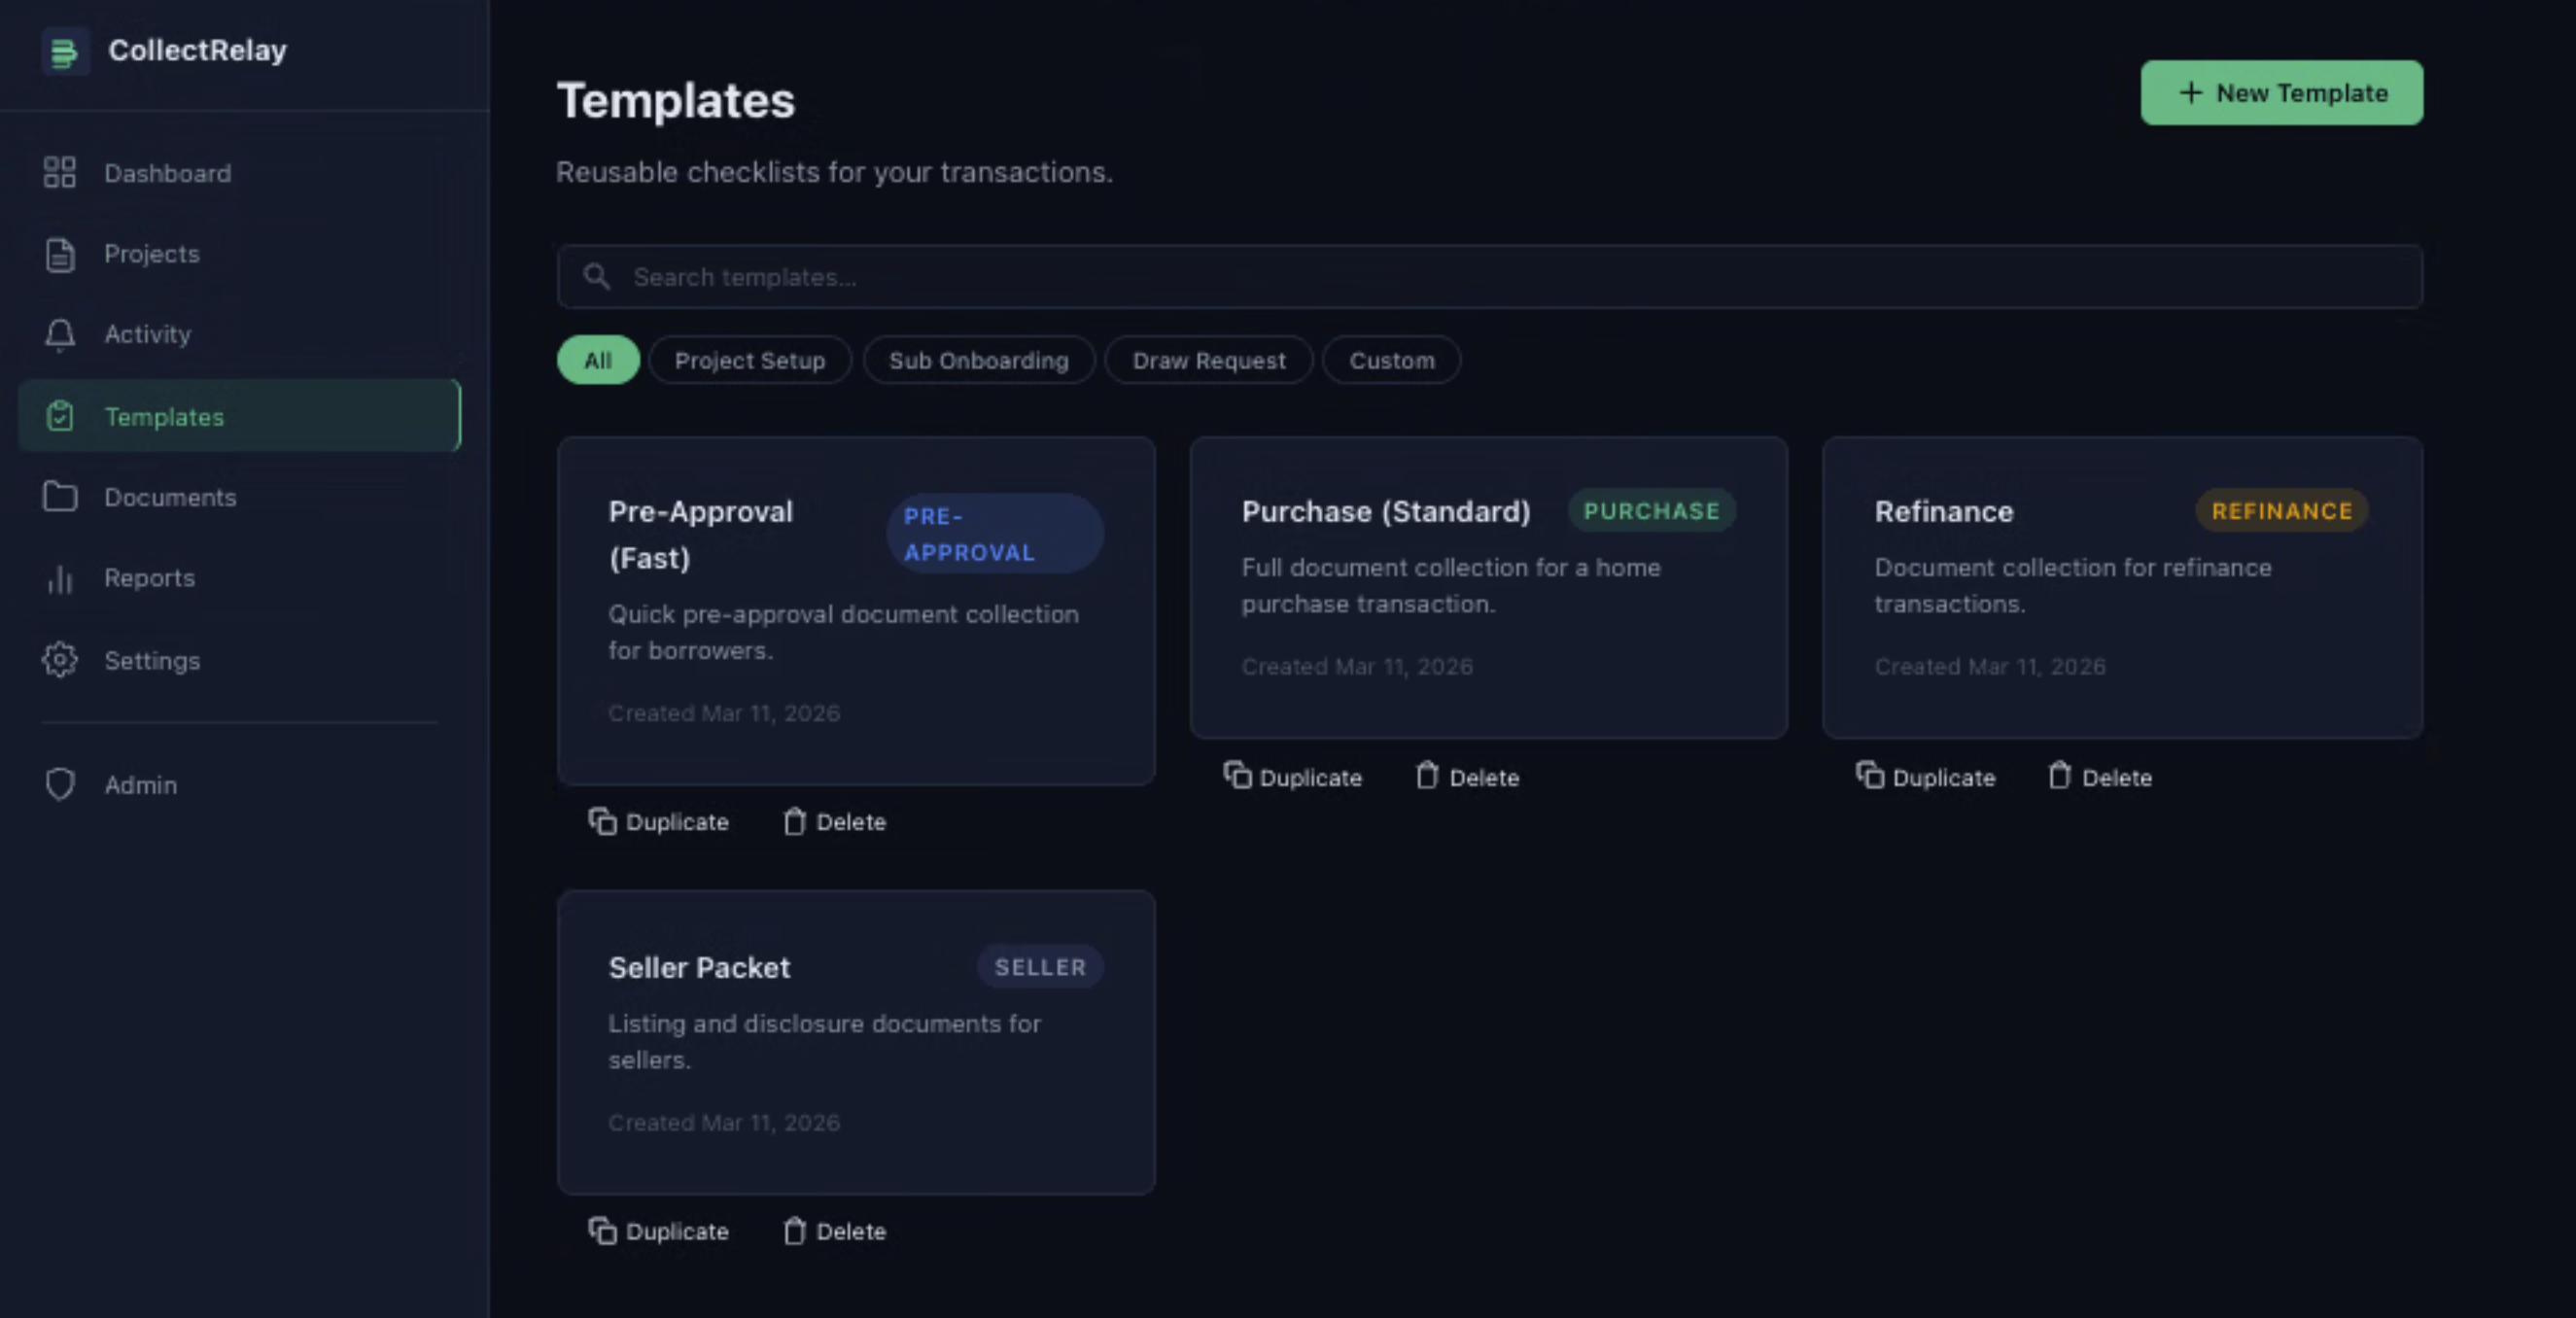Duplicate the Purchase (Standard) template
The width and height of the screenshot is (2576, 1318).
coord(1293,777)
